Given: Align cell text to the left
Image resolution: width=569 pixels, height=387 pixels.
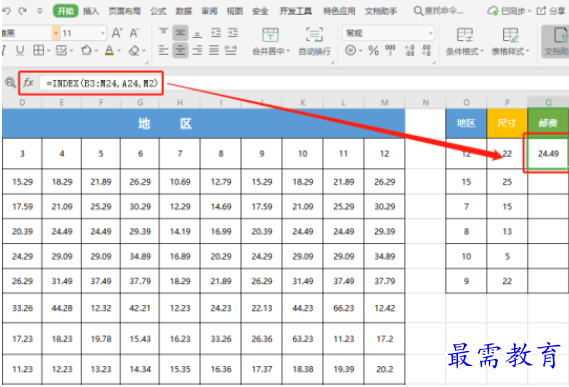Looking at the screenshot, I should click(163, 50).
